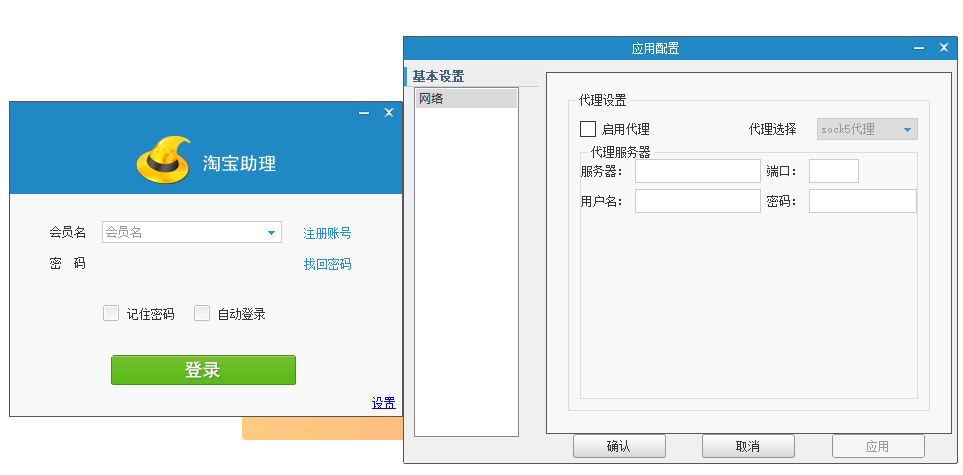Open the 注册账号 link
This screenshot has width=963, height=475.
327,234
